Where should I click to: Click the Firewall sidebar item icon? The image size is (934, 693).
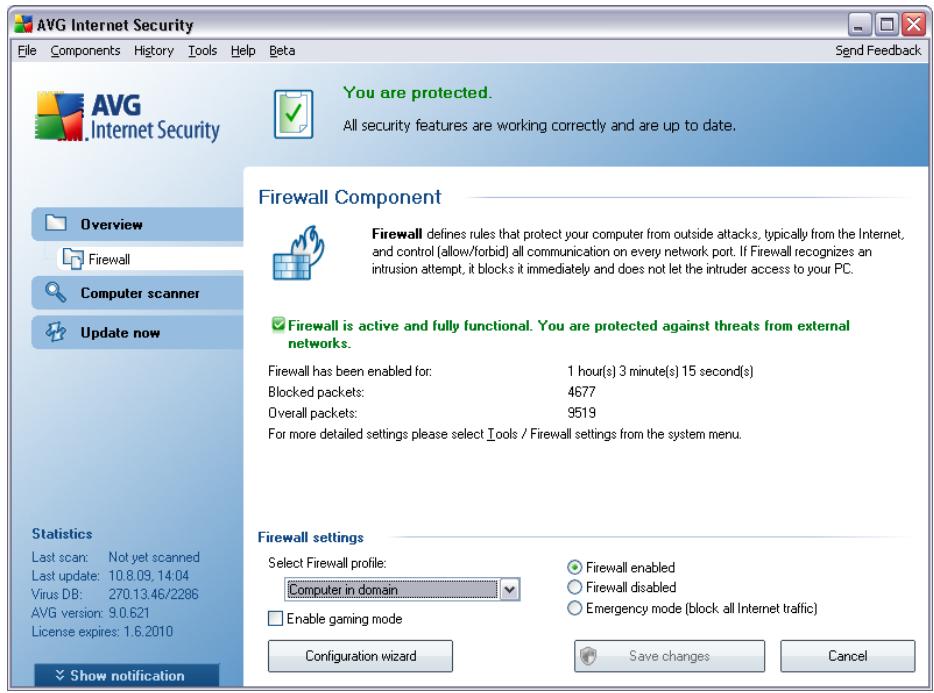pyautogui.click(x=73, y=259)
